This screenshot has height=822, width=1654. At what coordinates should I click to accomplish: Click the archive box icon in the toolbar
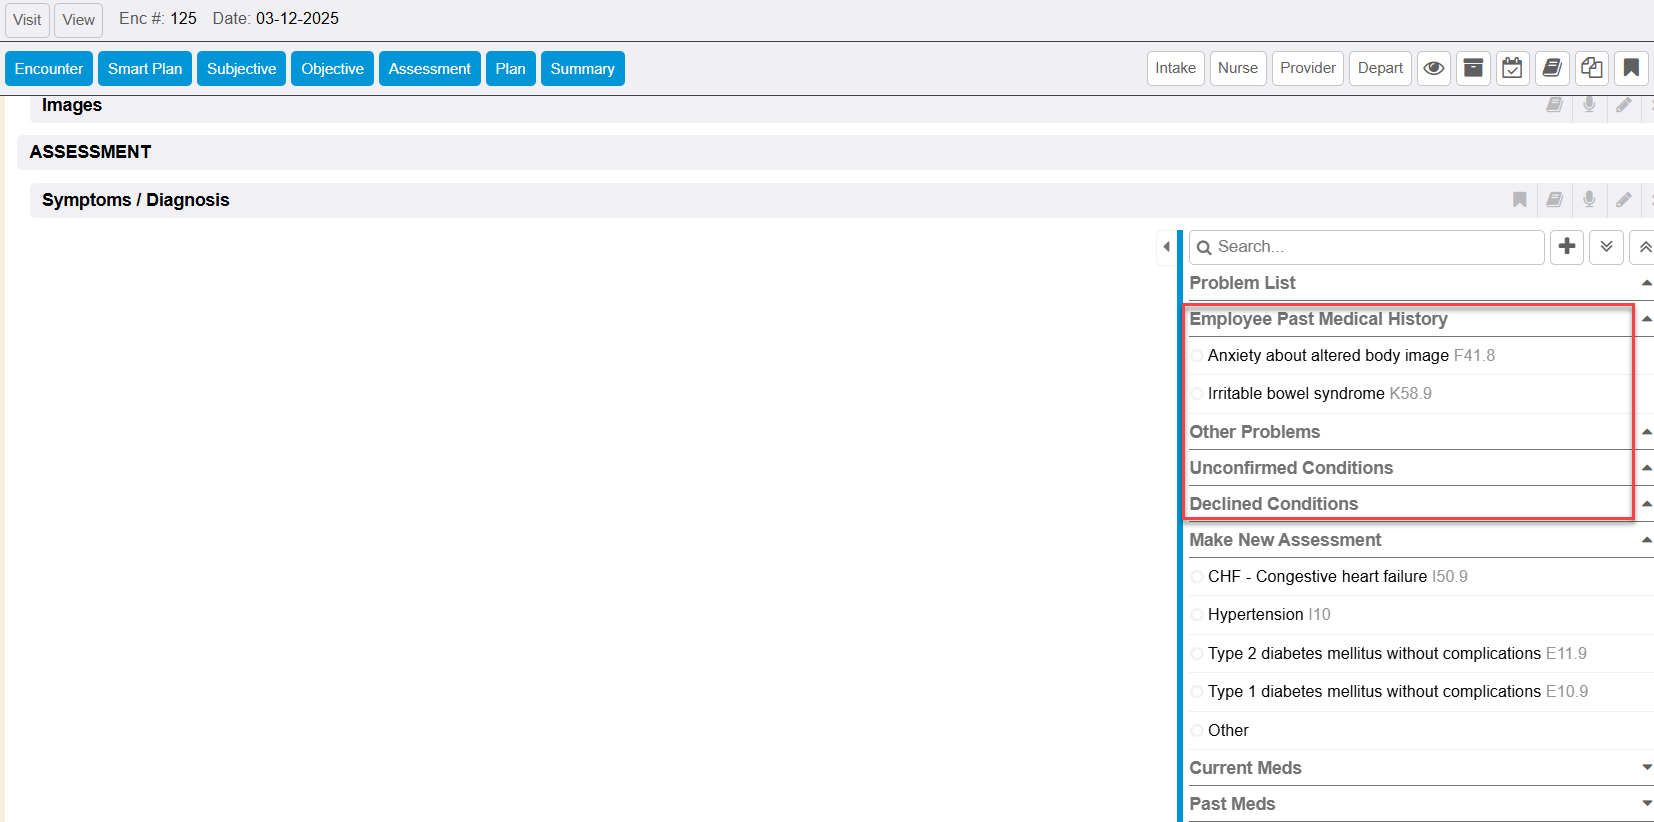point(1473,68)
